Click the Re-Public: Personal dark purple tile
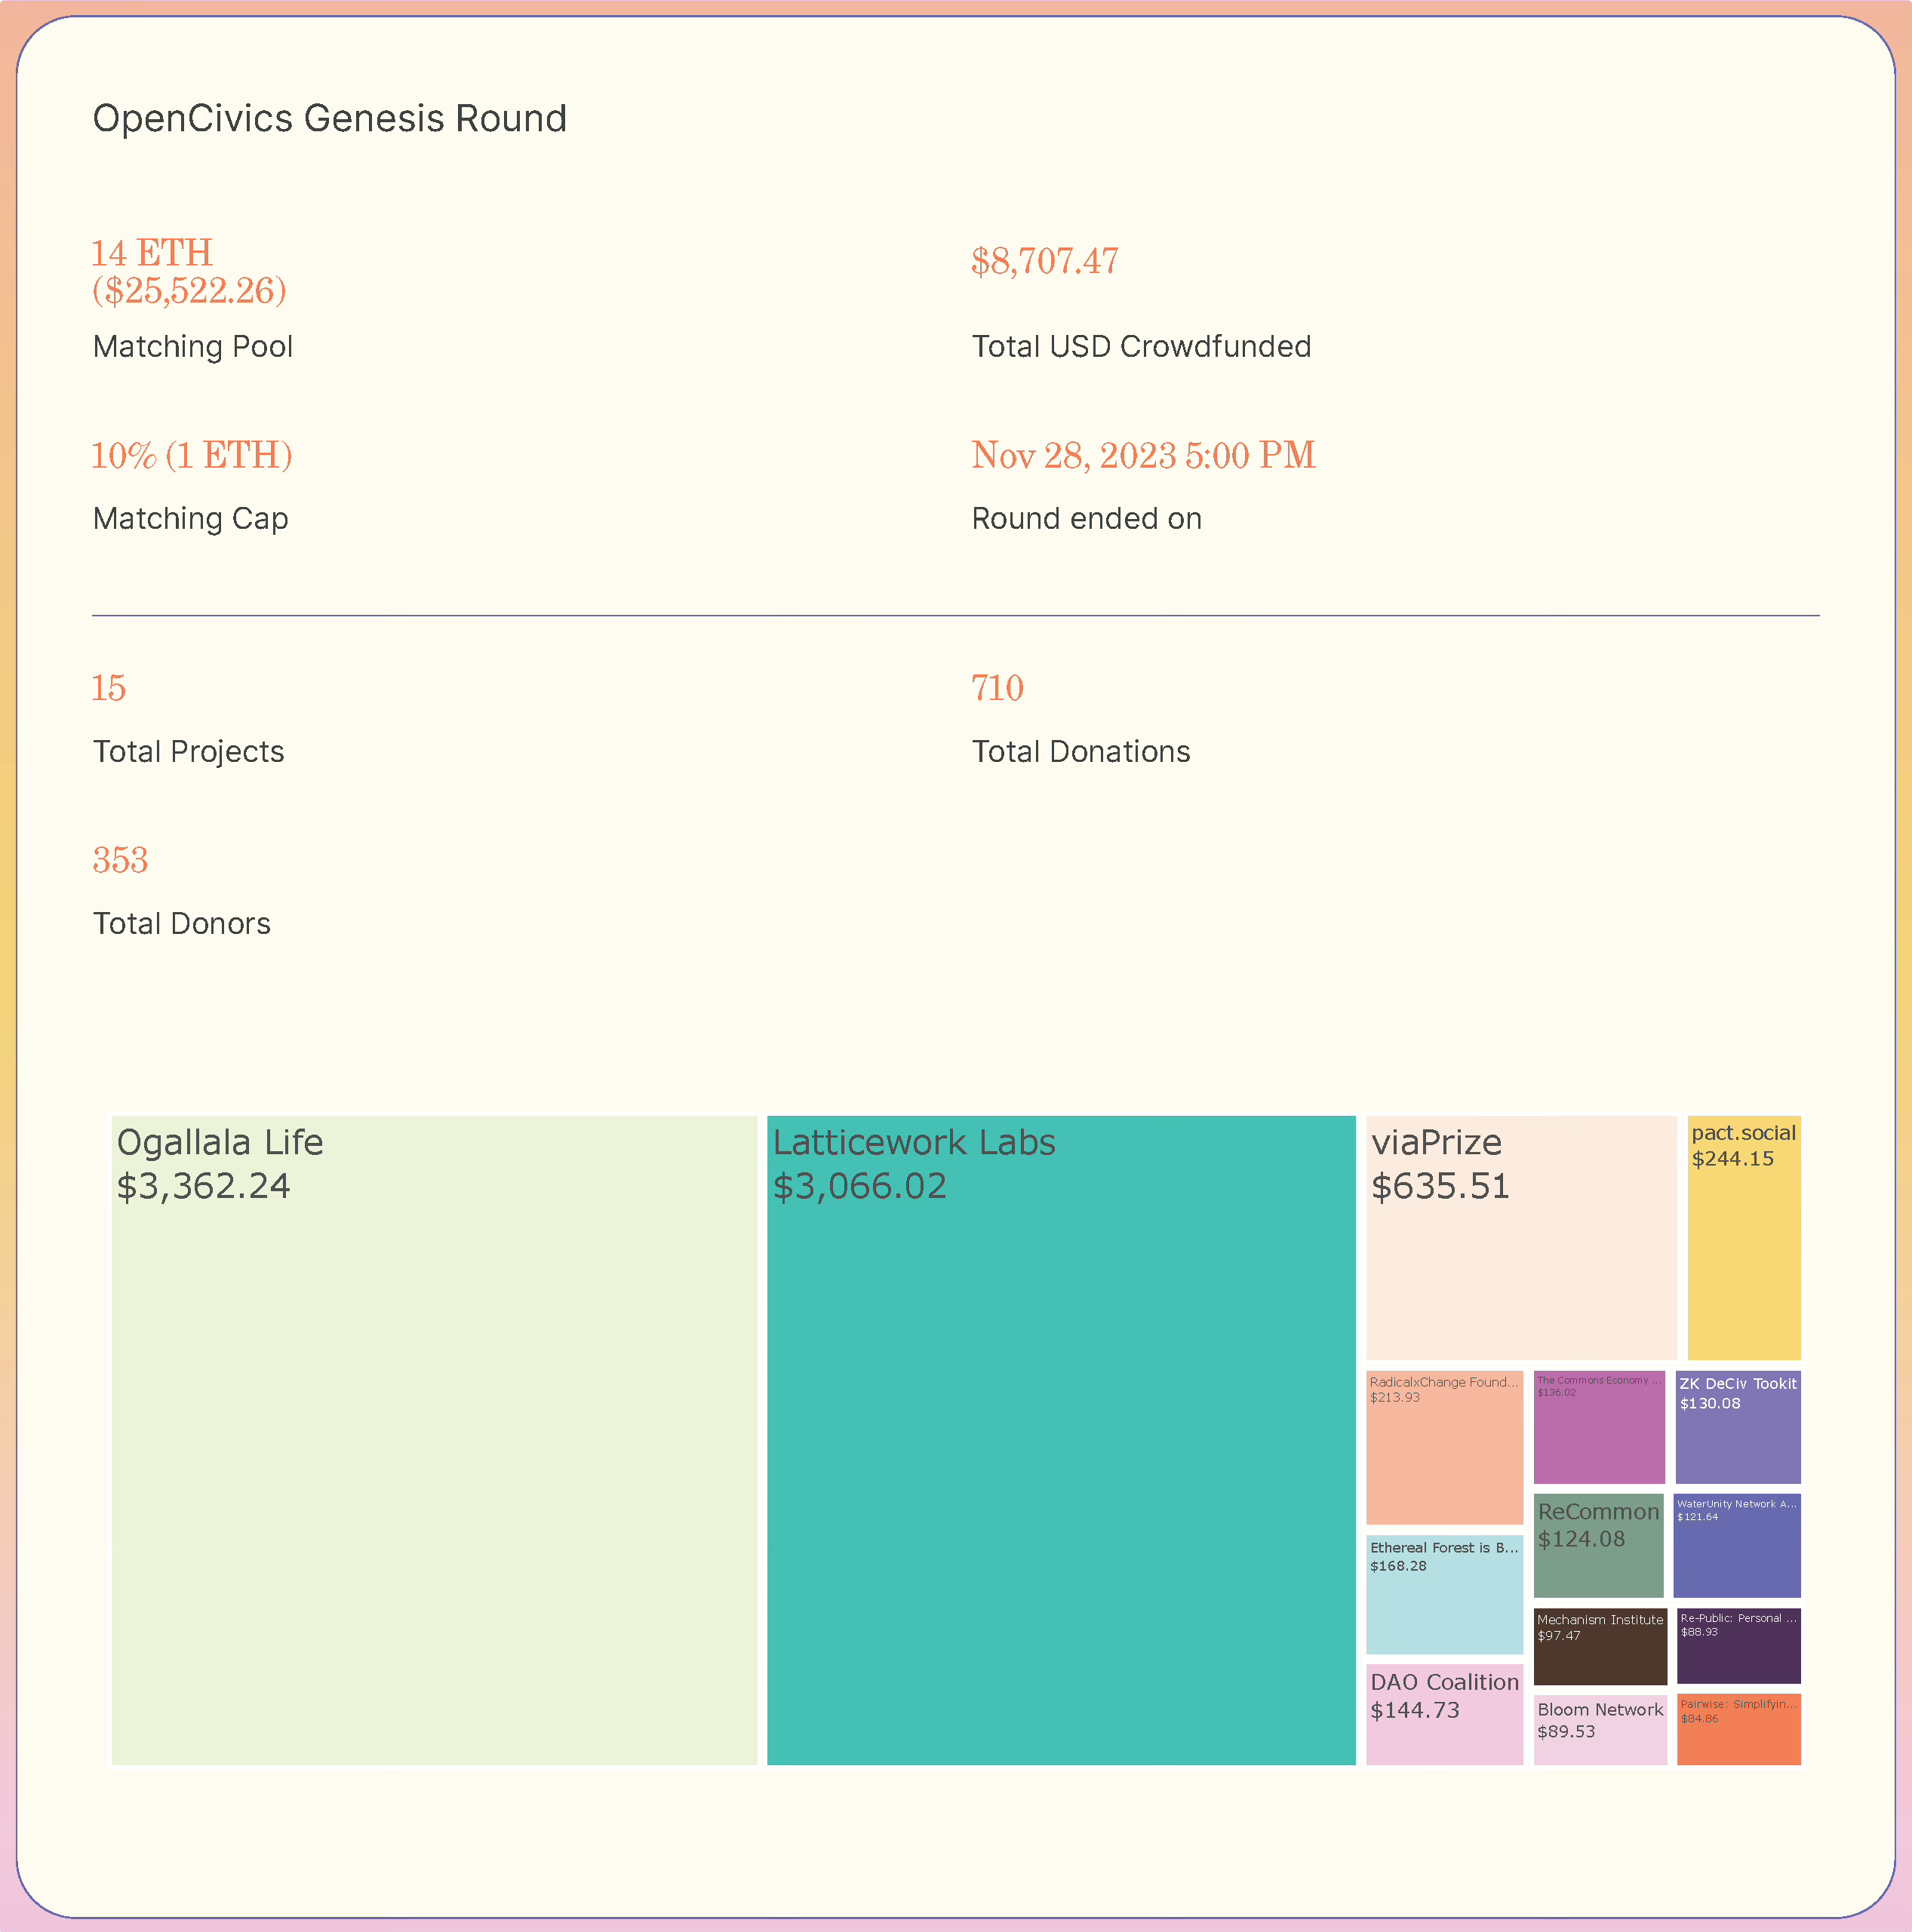Viewport: 1912px width, 1932px height. click(x=1738, y=1646)
